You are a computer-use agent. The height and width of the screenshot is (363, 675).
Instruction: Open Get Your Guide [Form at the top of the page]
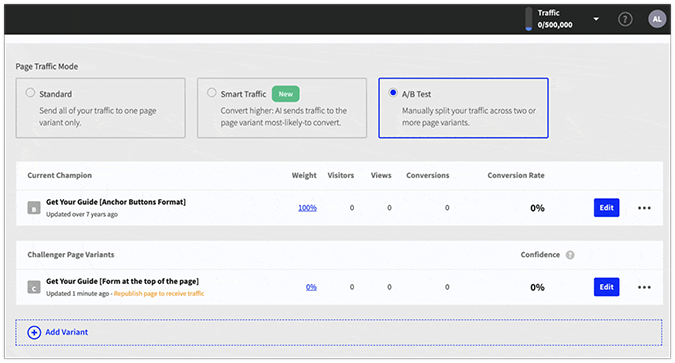[x=122, y=281]
